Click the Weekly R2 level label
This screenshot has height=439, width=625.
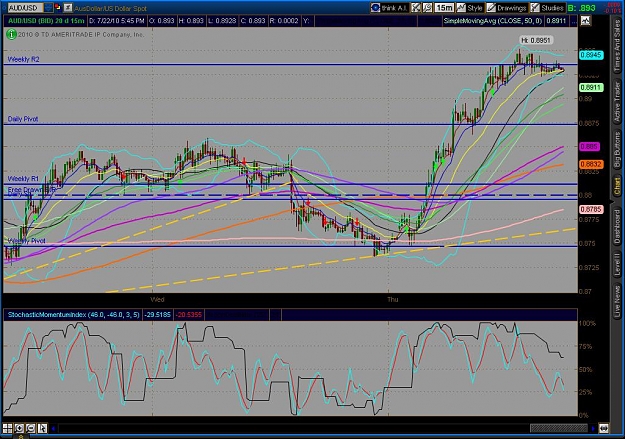(x=24, y=59)
